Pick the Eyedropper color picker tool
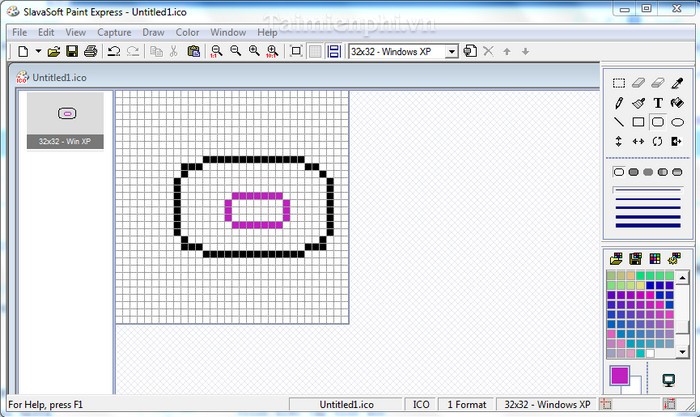The height and width of the screenshot is (417, 700). [677, 83]
